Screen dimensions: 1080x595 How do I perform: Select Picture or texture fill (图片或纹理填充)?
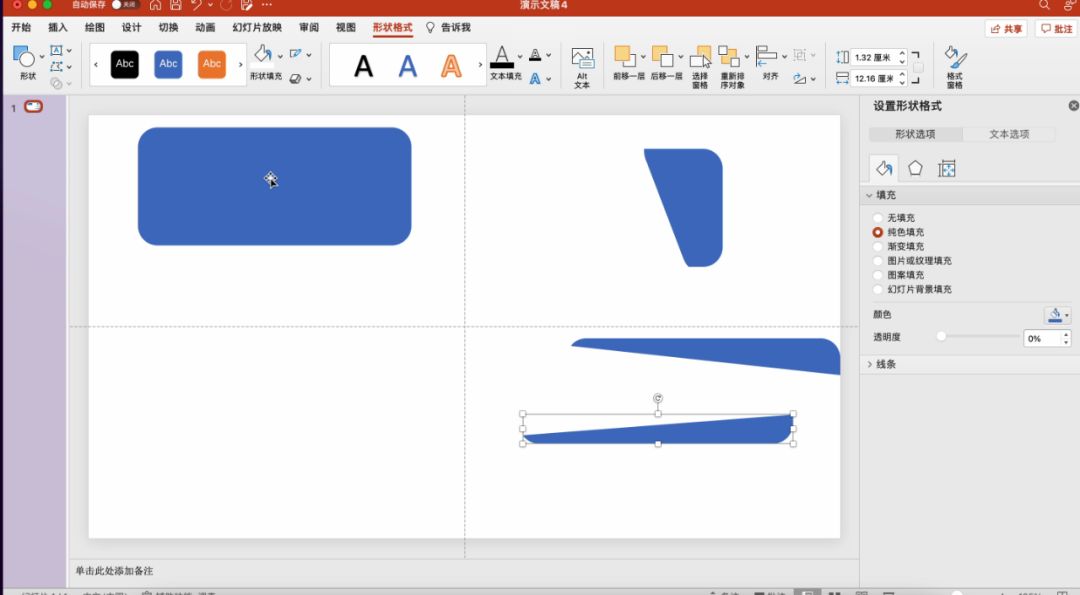point(878,261)
